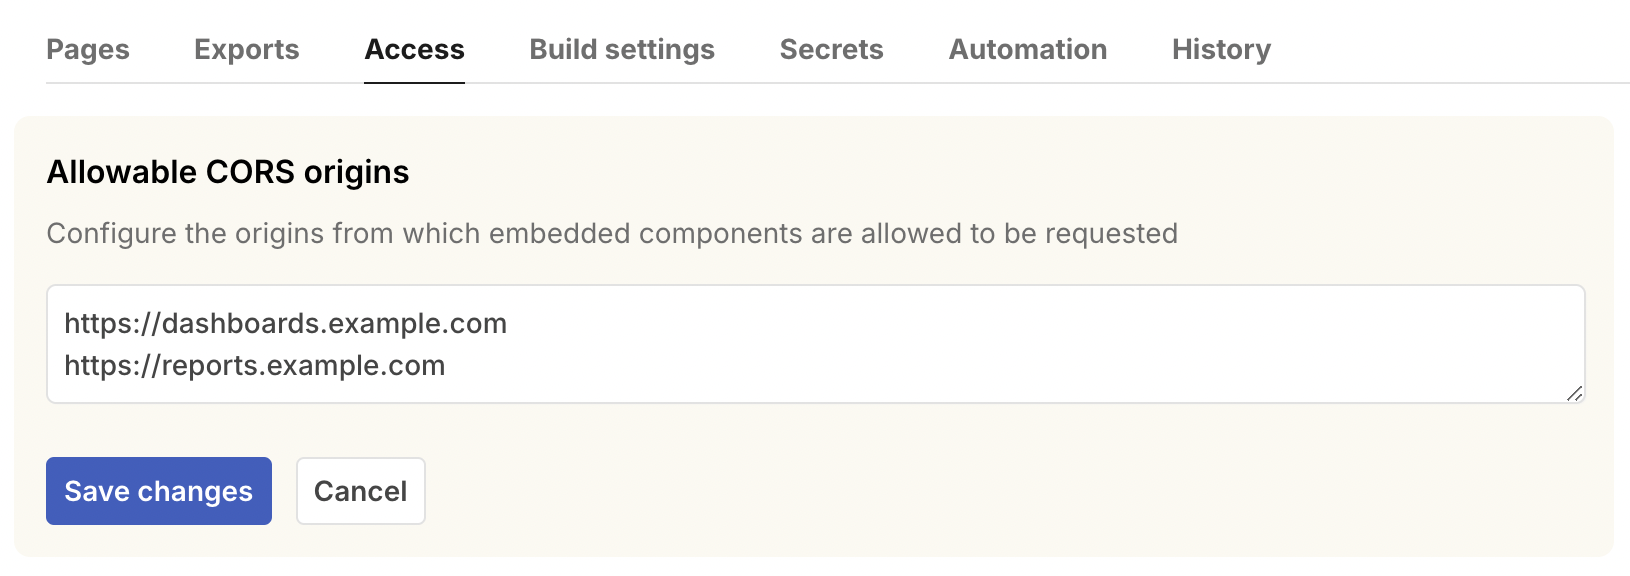Place cursor on the dashboards.example.com line
Viewport: 1630px width, 576px height.
[285, 323]
